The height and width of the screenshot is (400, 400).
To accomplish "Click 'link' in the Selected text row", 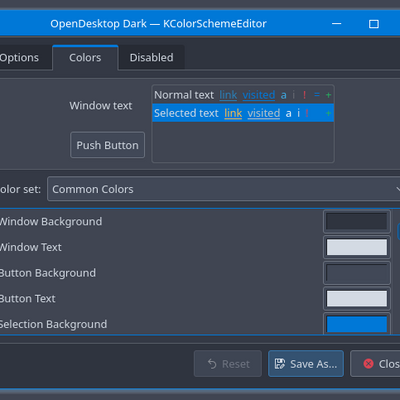I will (233, 113).
